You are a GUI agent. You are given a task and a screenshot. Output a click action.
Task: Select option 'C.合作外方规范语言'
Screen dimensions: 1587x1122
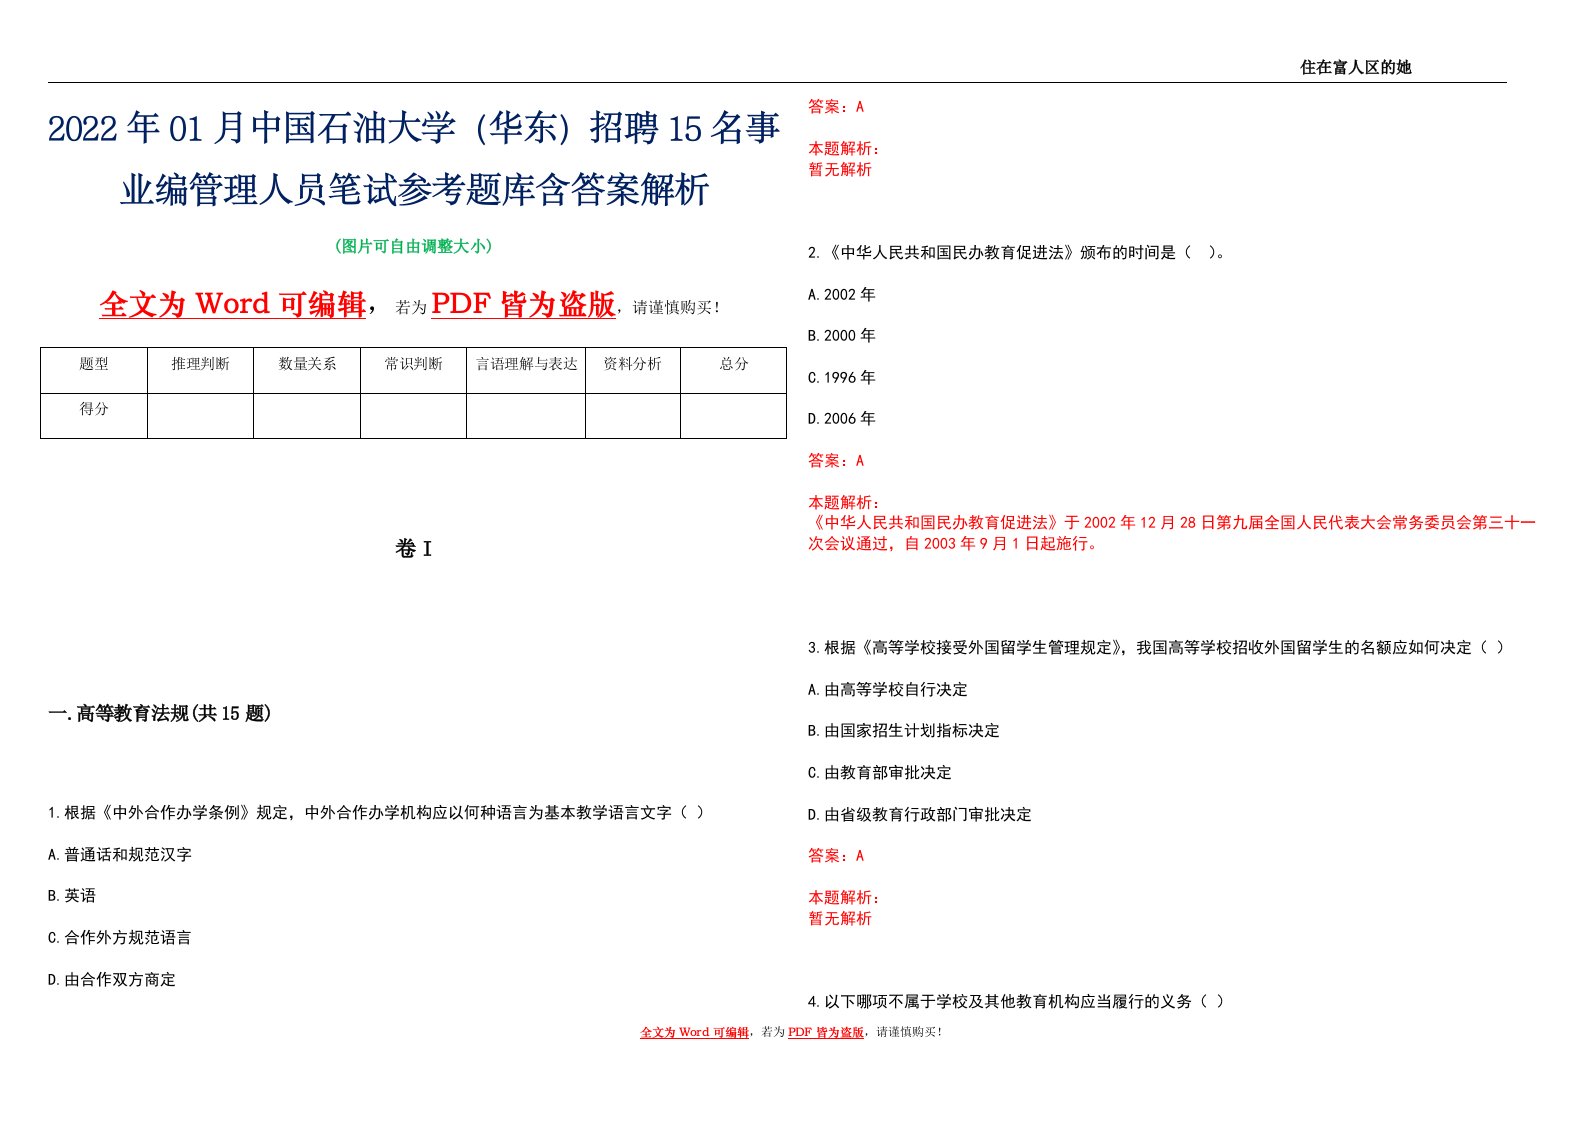[x=120, y=938]
